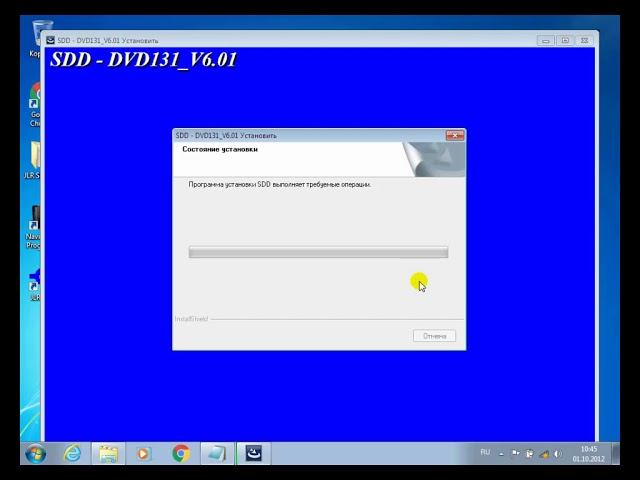The image size is (640, 480).
Task: Click the RU language indicator
Action: (485, 452)
